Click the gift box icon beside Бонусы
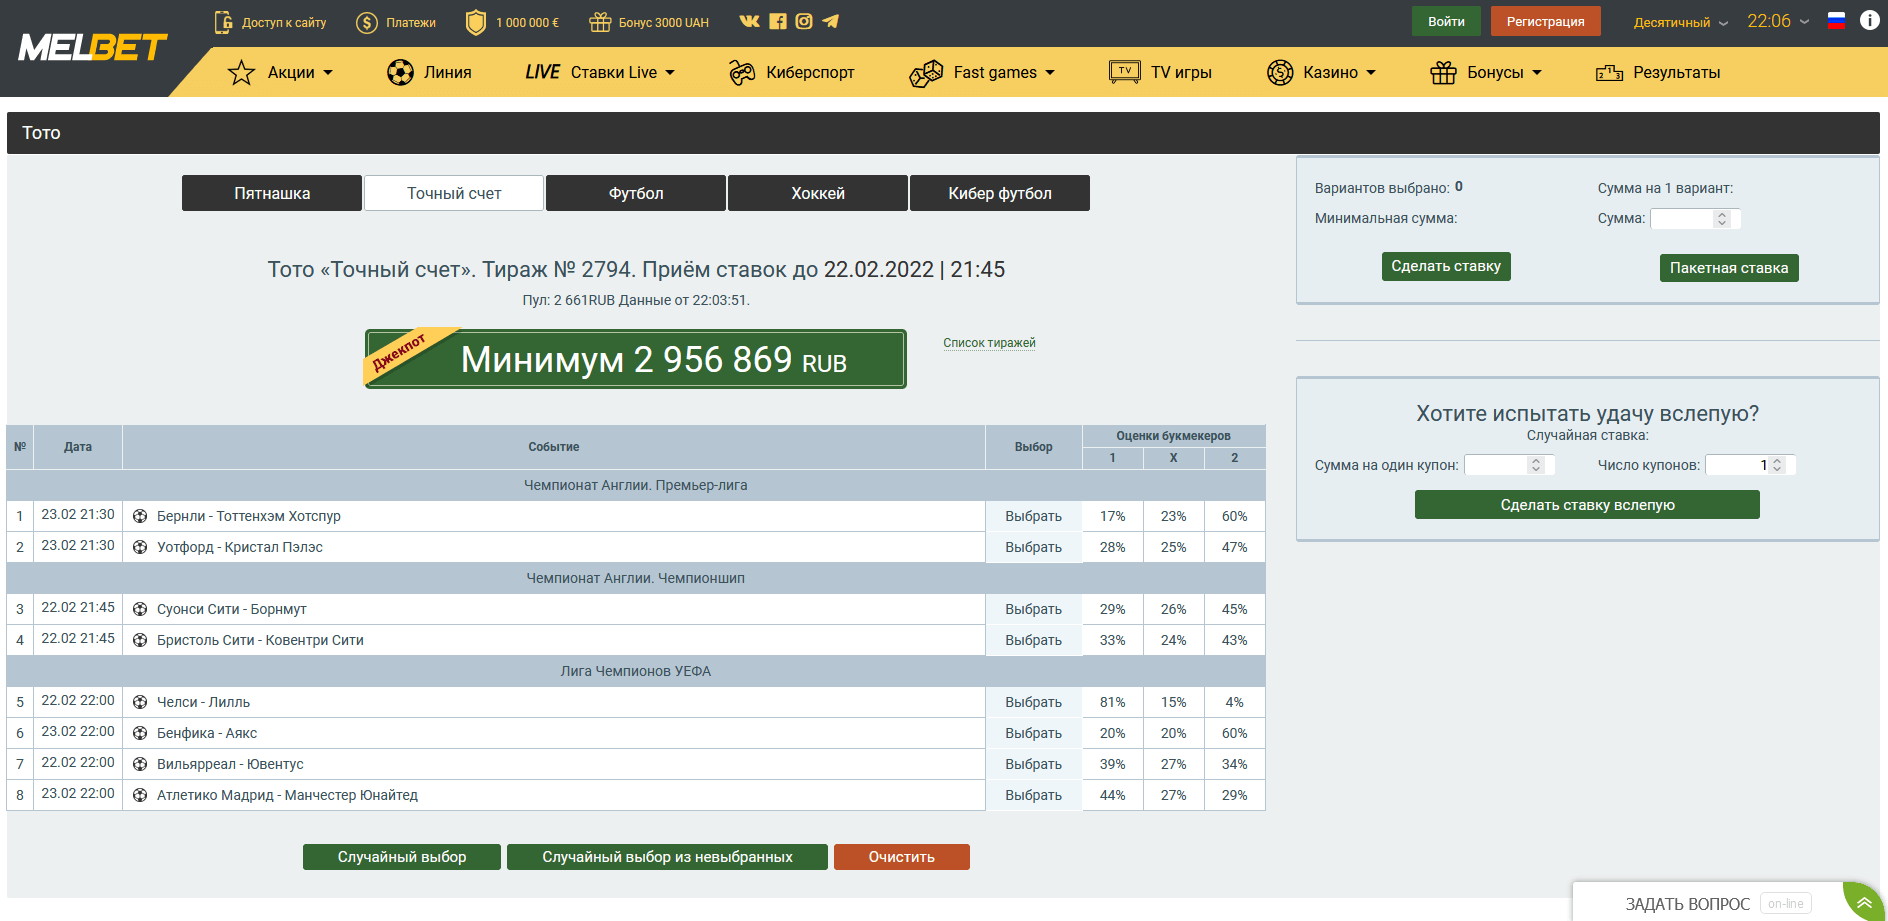This screenshot has height=921, width=1888. [1443, 72]
